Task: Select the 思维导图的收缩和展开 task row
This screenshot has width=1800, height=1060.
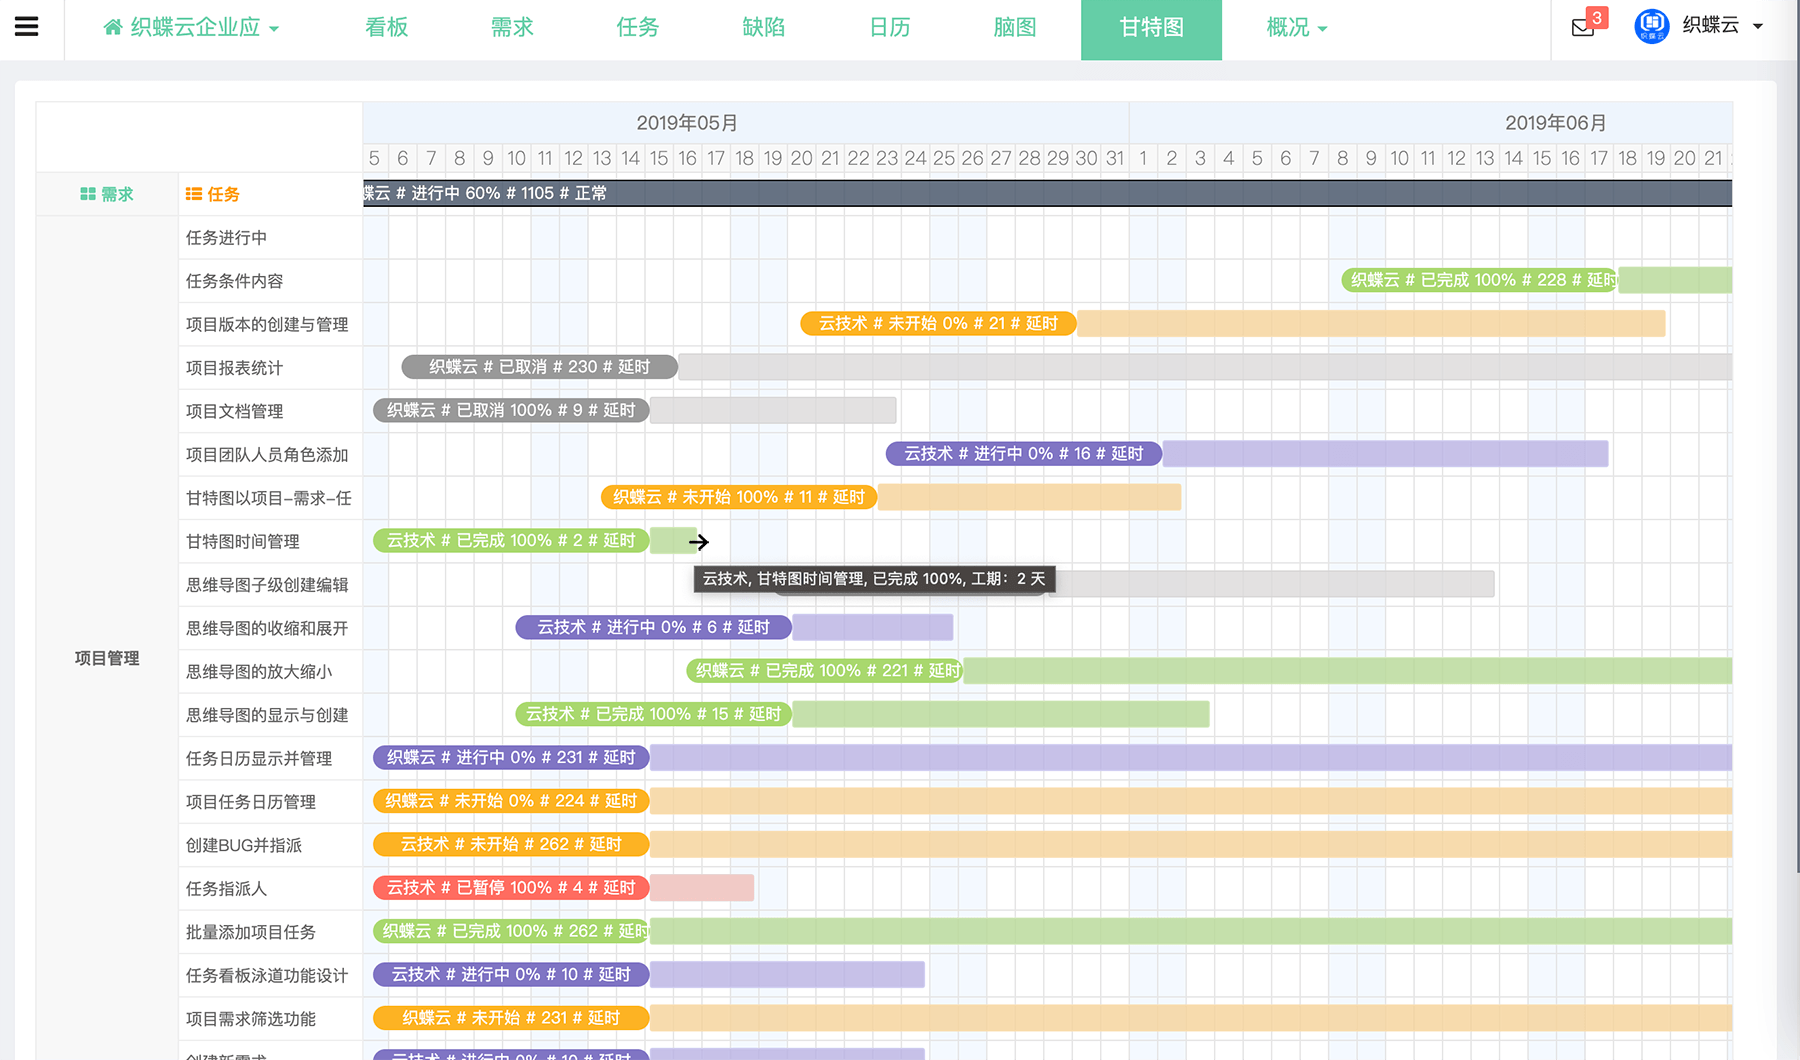Action: (x=270, y=628)
